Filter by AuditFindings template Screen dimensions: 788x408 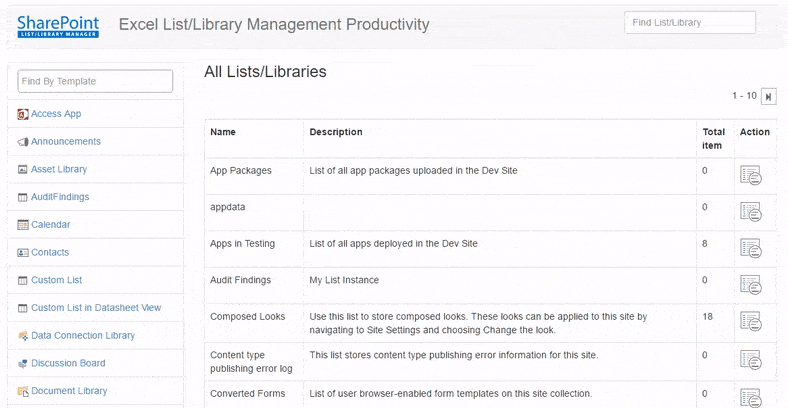[x=60, y=197]
